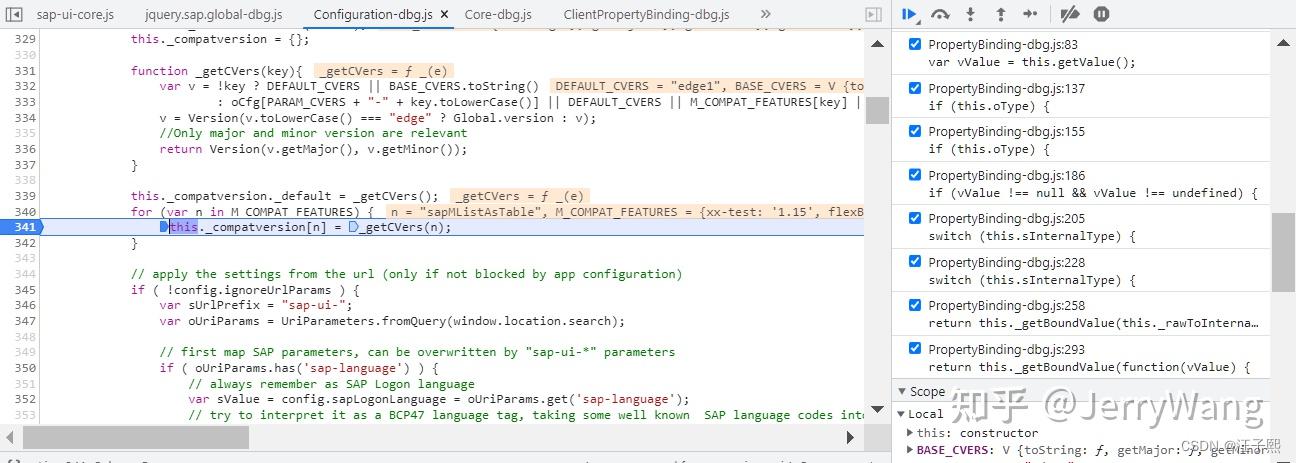Click 'Global.version' on line 334
1296x463 pixels.
pyautogui.click(x=508, y=118)
